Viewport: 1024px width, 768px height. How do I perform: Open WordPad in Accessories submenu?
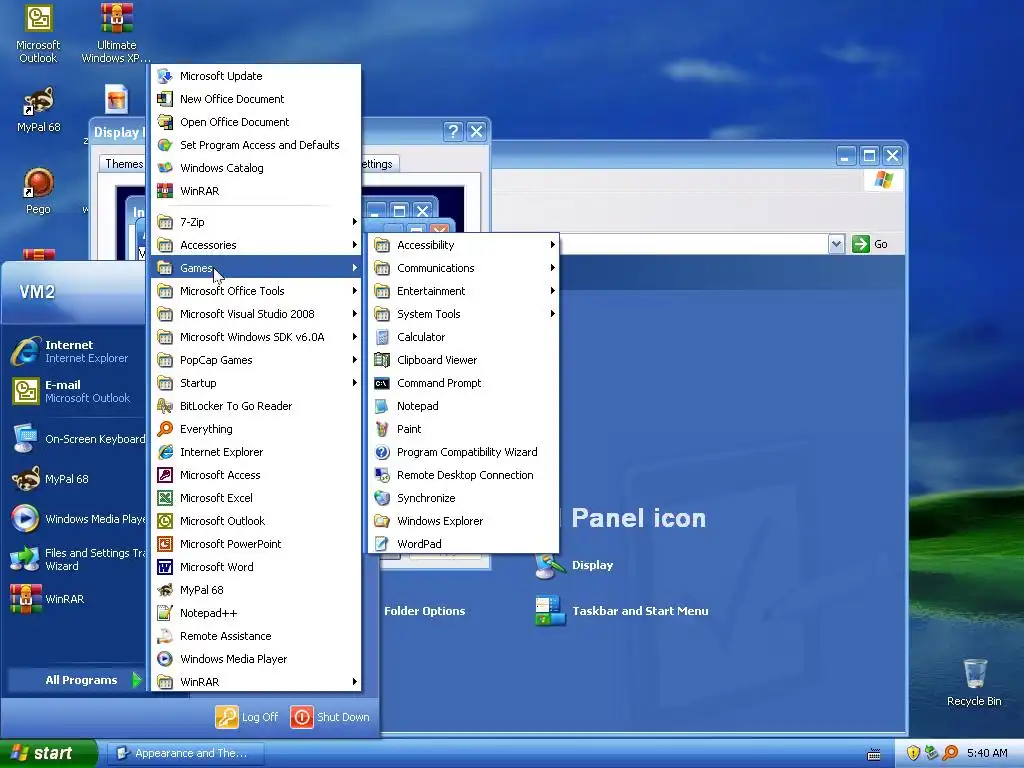pyautogui.click(x=464, y=543)
